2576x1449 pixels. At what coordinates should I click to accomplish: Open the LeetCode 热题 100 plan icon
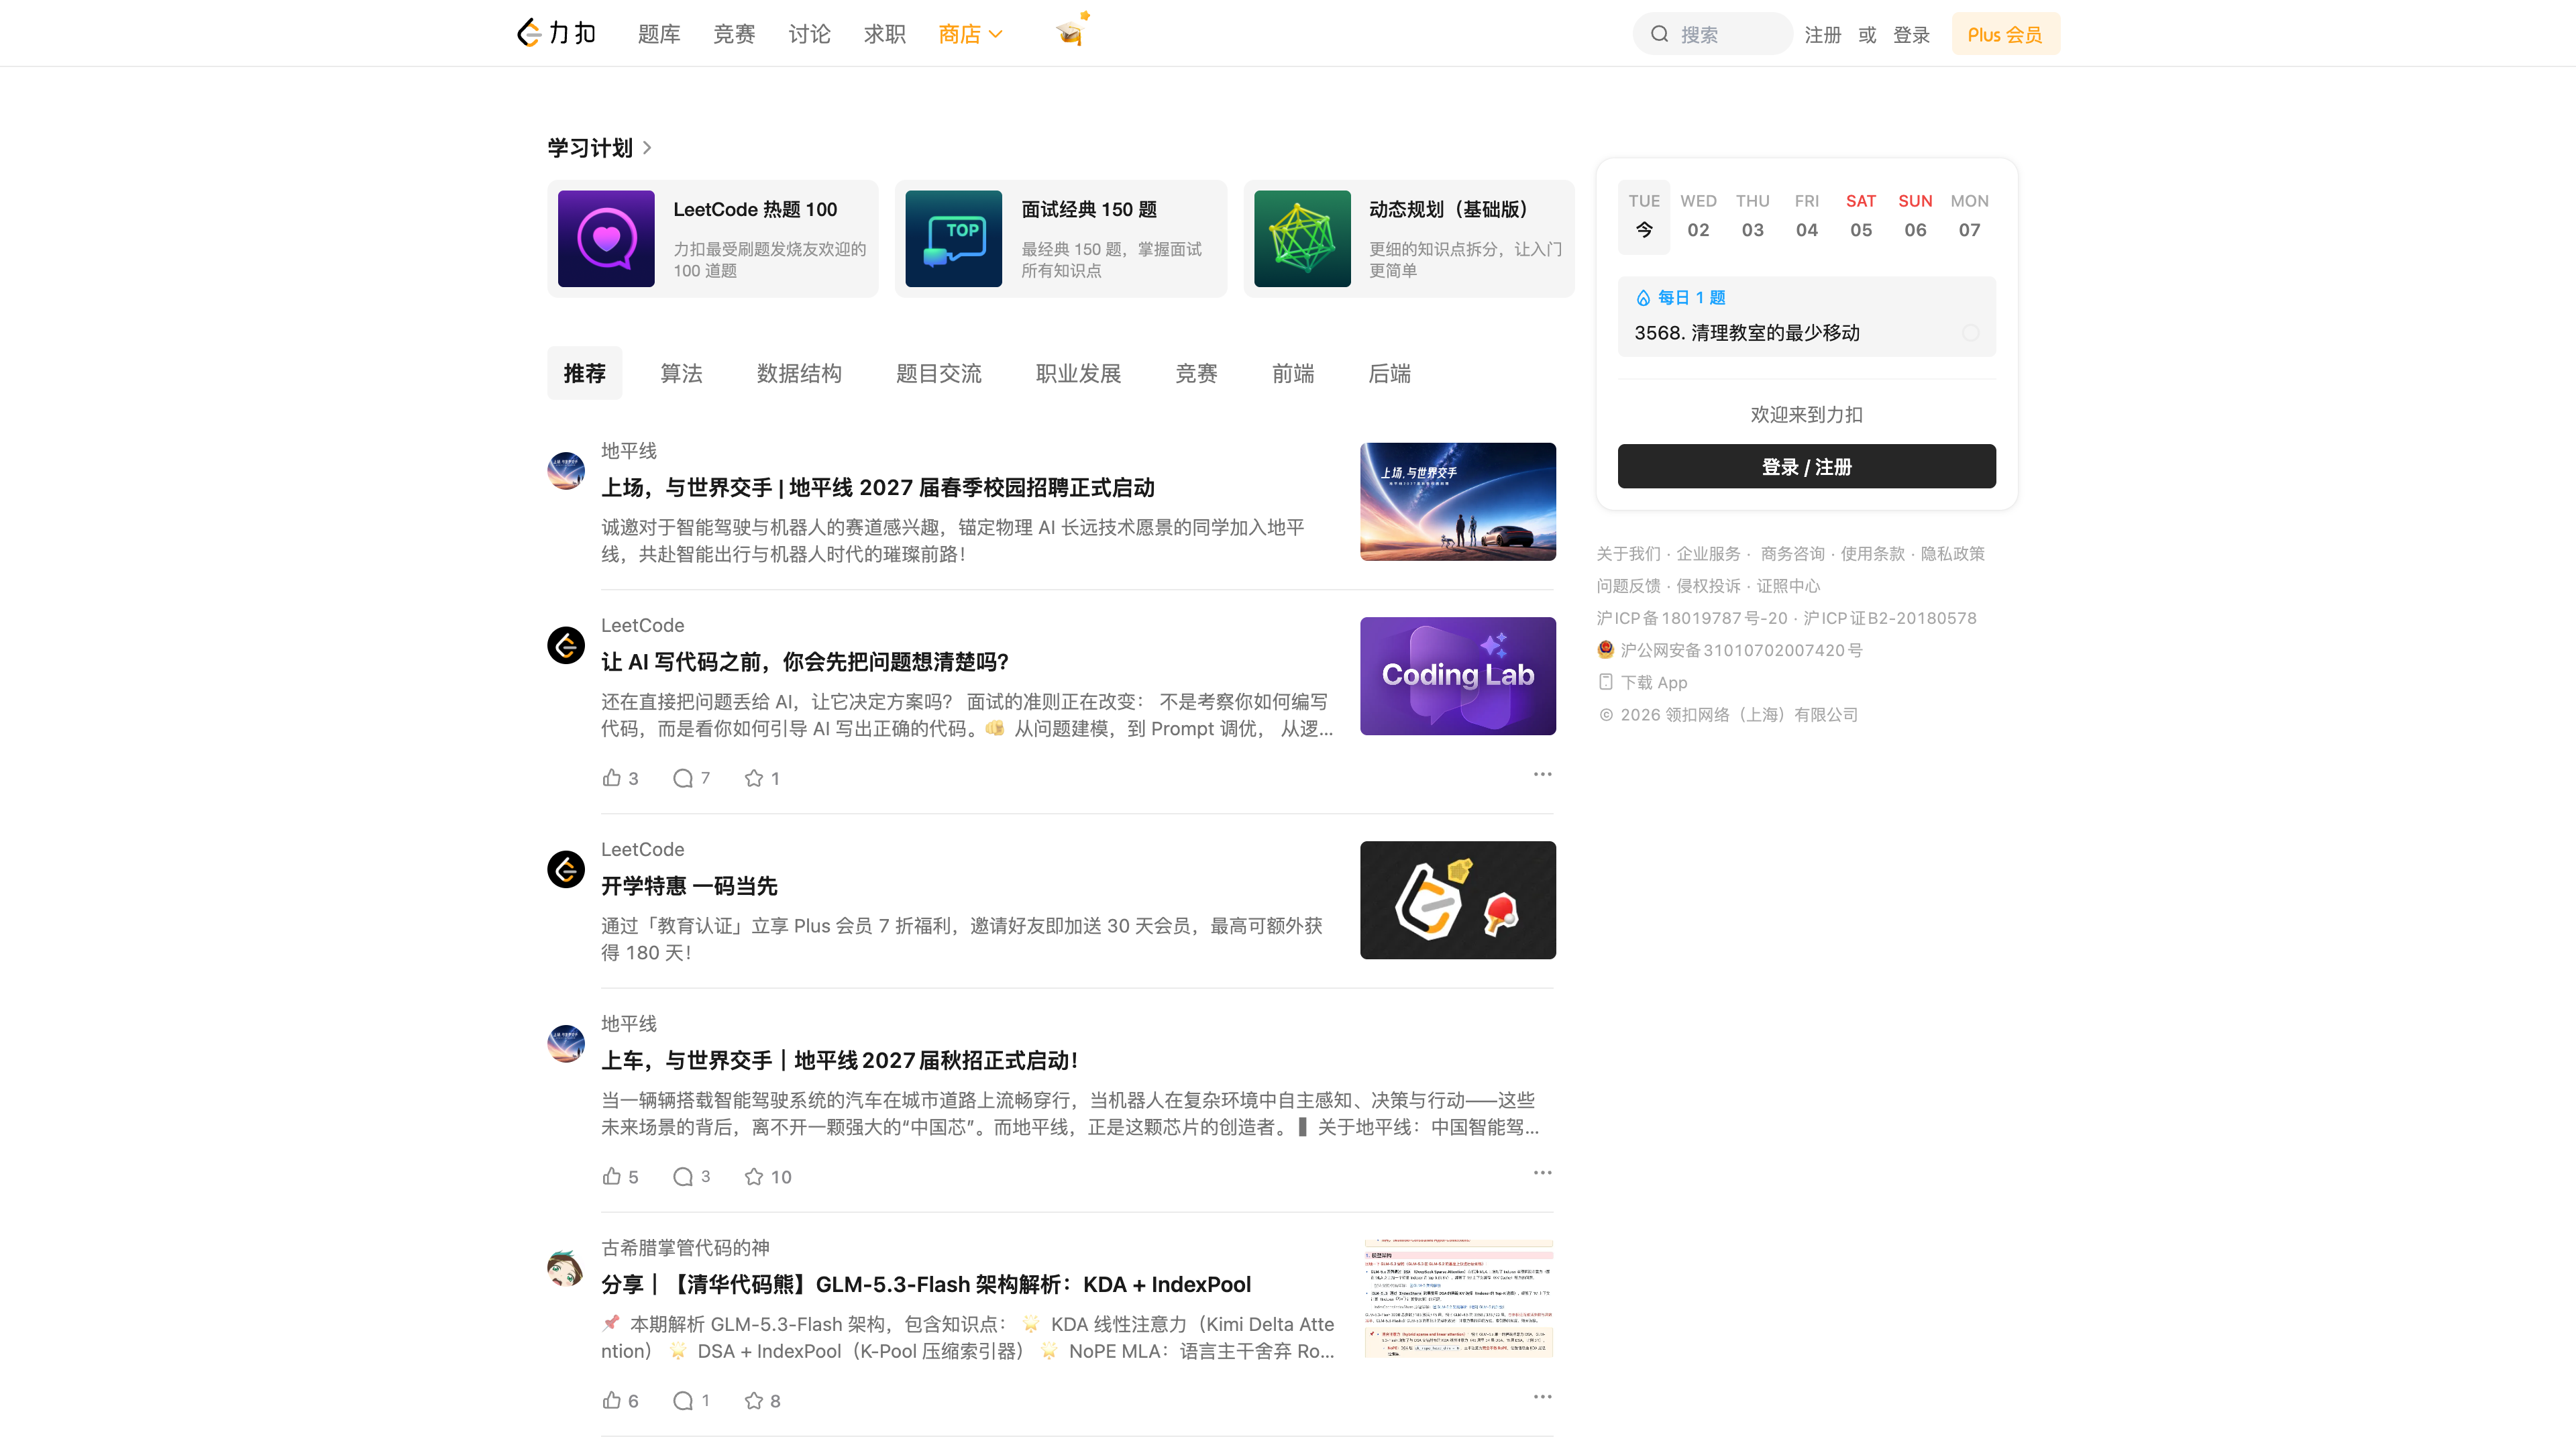coord(606,238)
